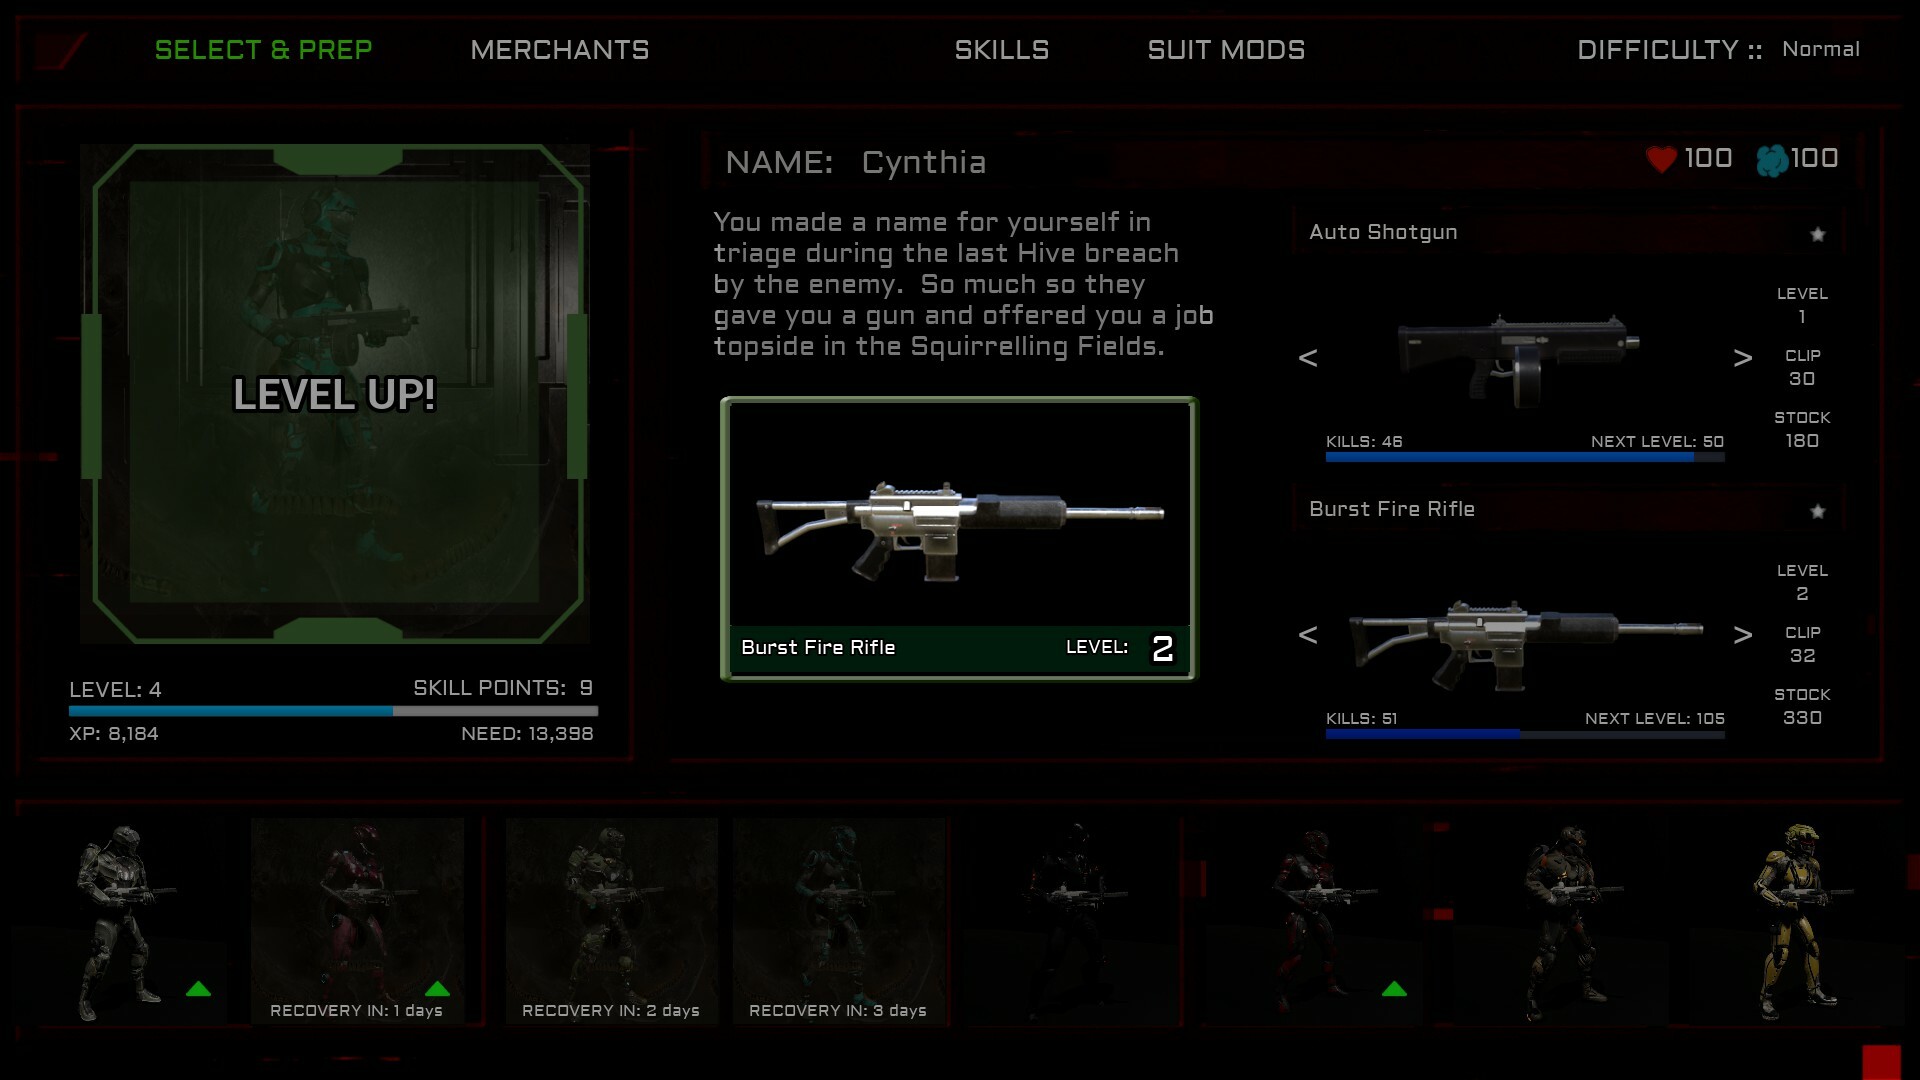Switch Auto Shotgun to the next weapon

[1742, 358]
